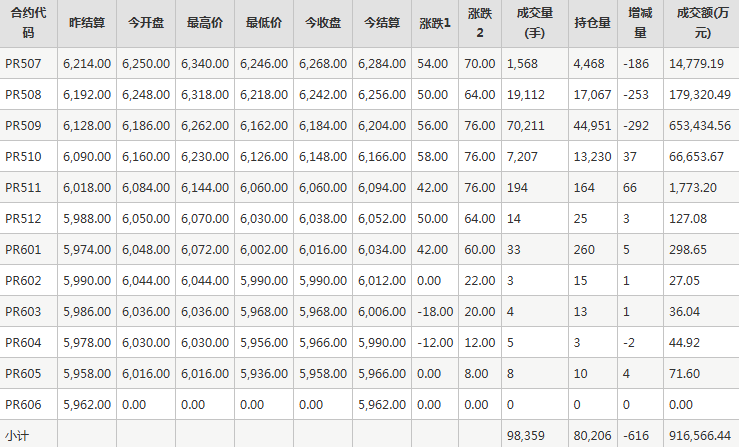
Task: Click PR509 volume 70,211
Action: (526, 126)
